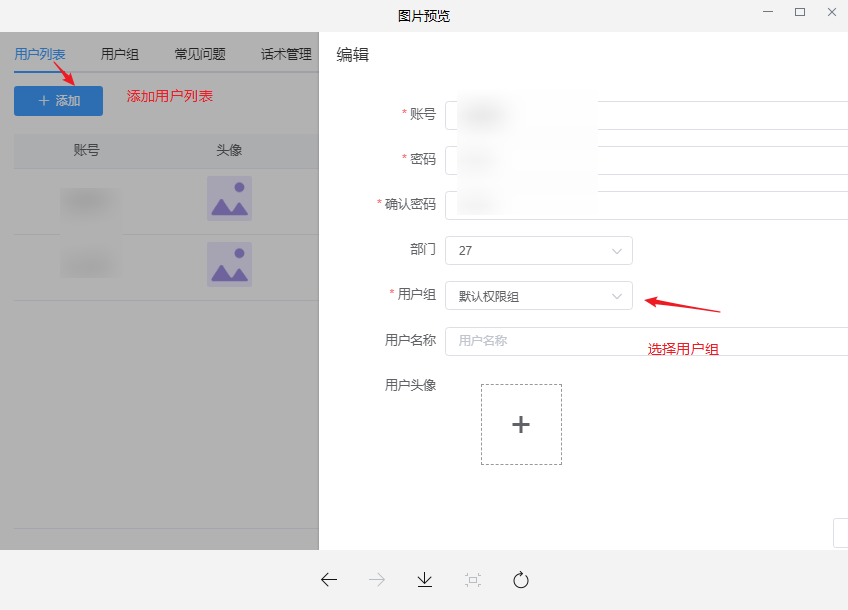This screenshot has width=848, height=610.
Task: Switch to the 常见问题 tab
Action: coord(201,54)
